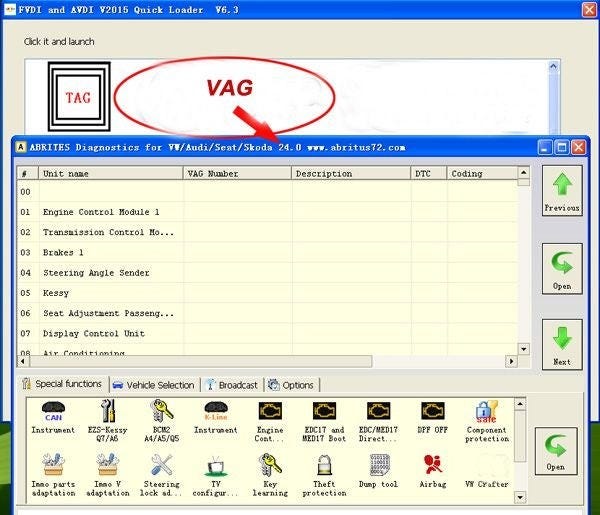Open Component protection function
This screenshot has height=515, width=600.
coord(487,422)
